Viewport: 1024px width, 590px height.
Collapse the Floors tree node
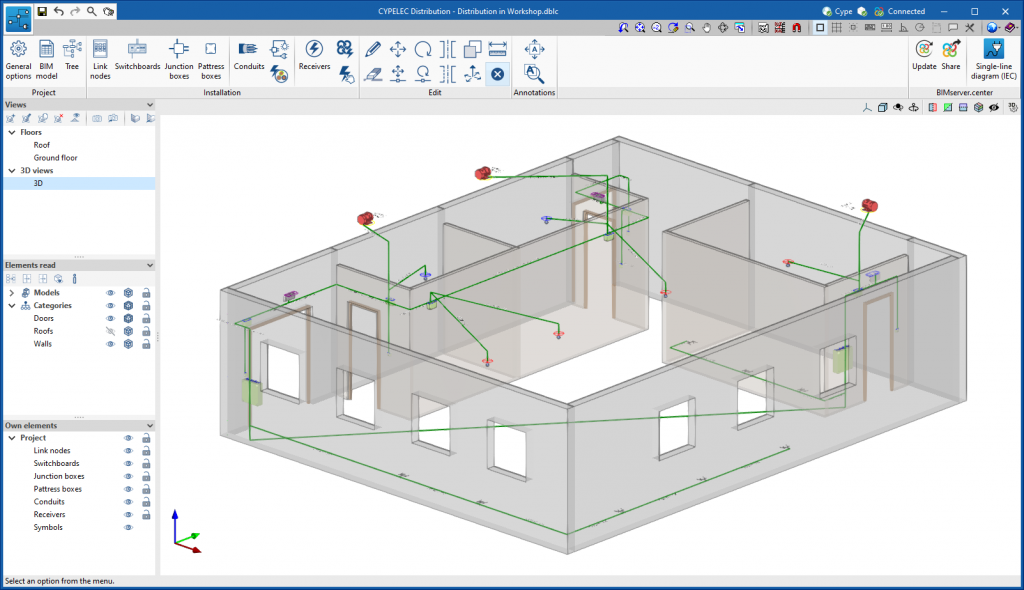click(x=11, y=132)
